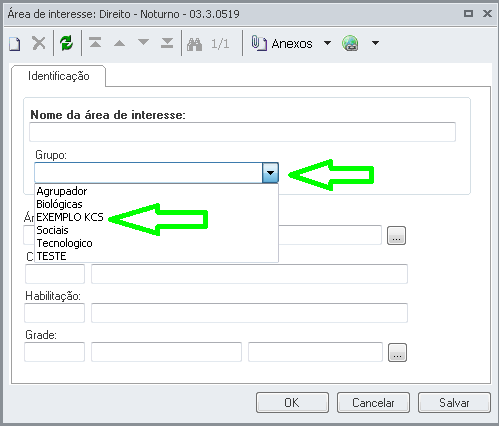The width and height of the screenshot is (499, 426).
Task: Switch to the Identificação tab
Action: point(59,76)
